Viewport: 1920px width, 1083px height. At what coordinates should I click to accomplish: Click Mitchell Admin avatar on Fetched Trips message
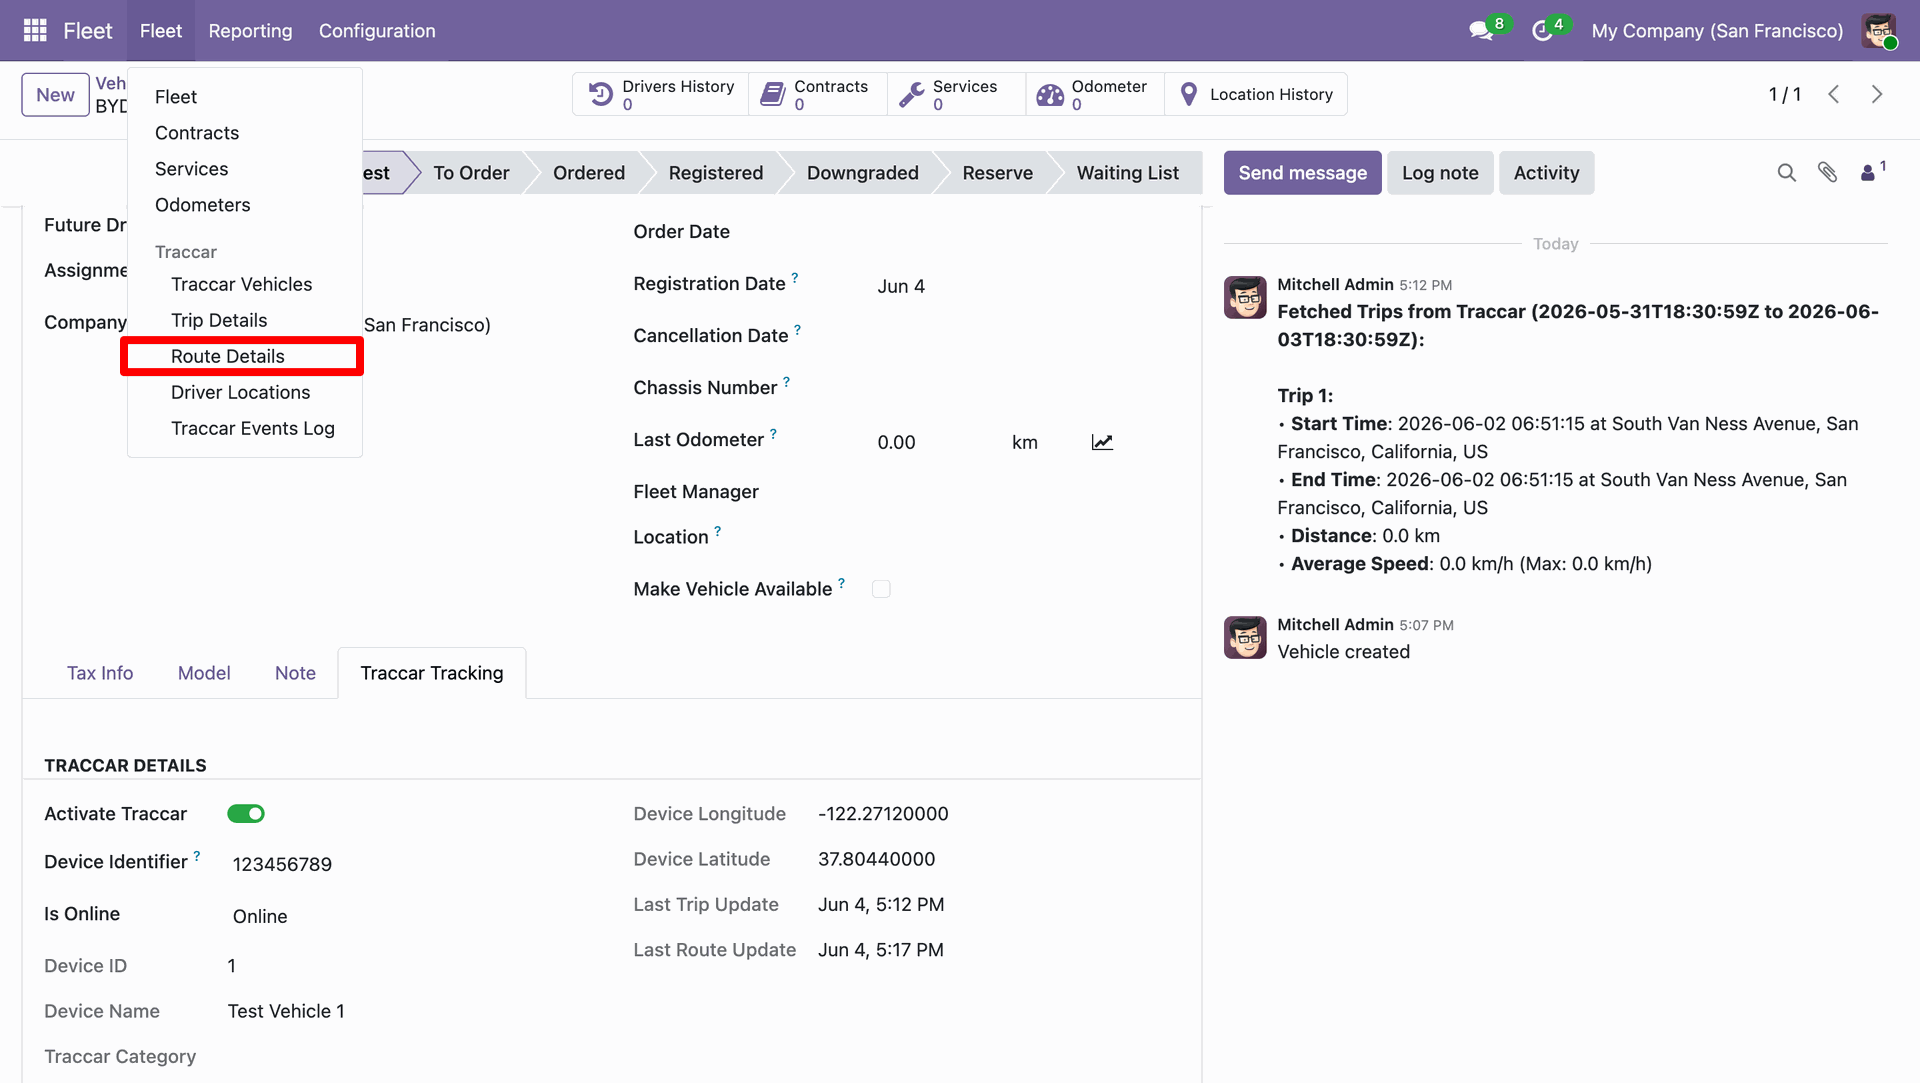[1245, 298]
